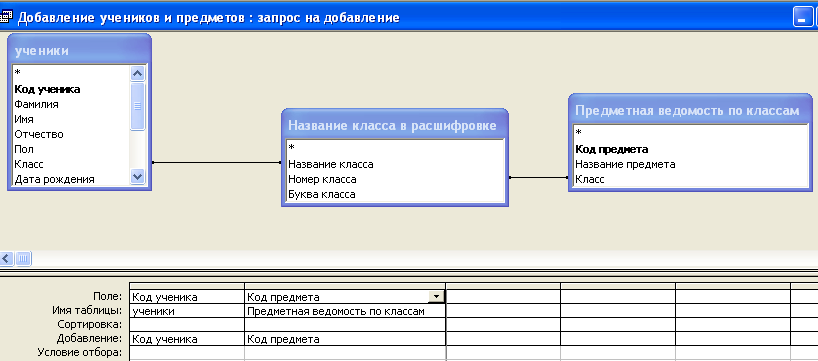818x361 pixels.
Task: Select Пол field in ученики table
Action: pos(24,149)
